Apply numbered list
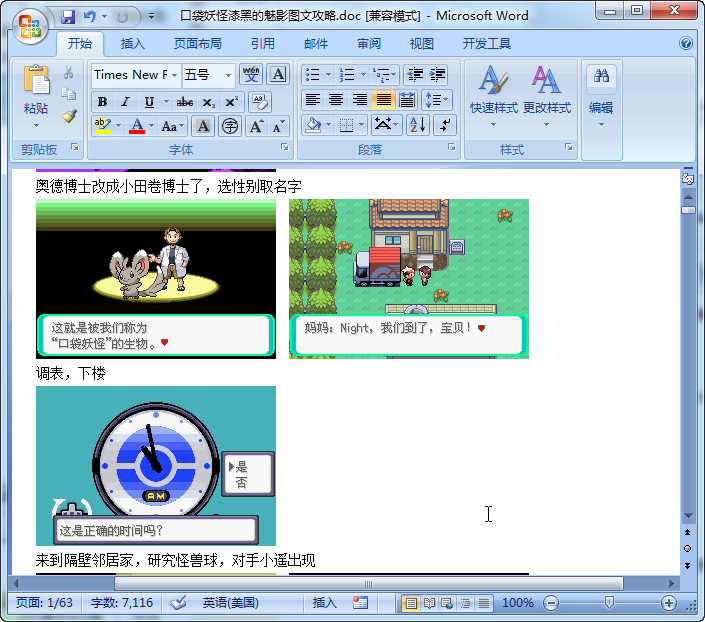705x622 pixels. (x=347, y=74)
